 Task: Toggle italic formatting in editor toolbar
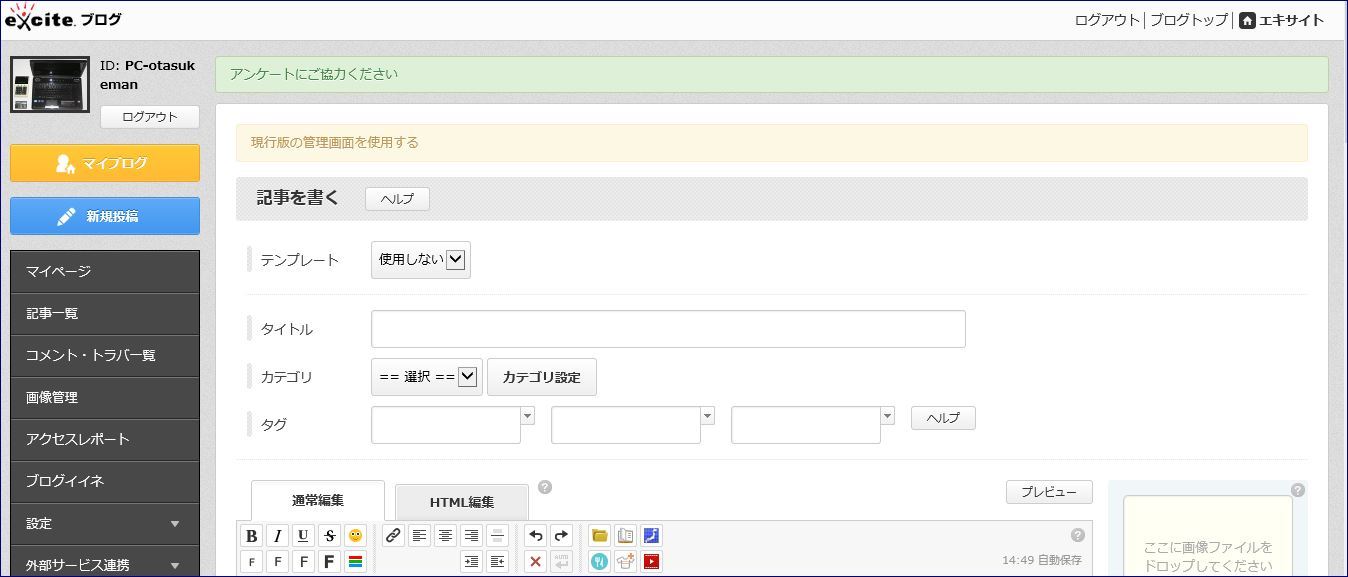(x=278, y=536)
